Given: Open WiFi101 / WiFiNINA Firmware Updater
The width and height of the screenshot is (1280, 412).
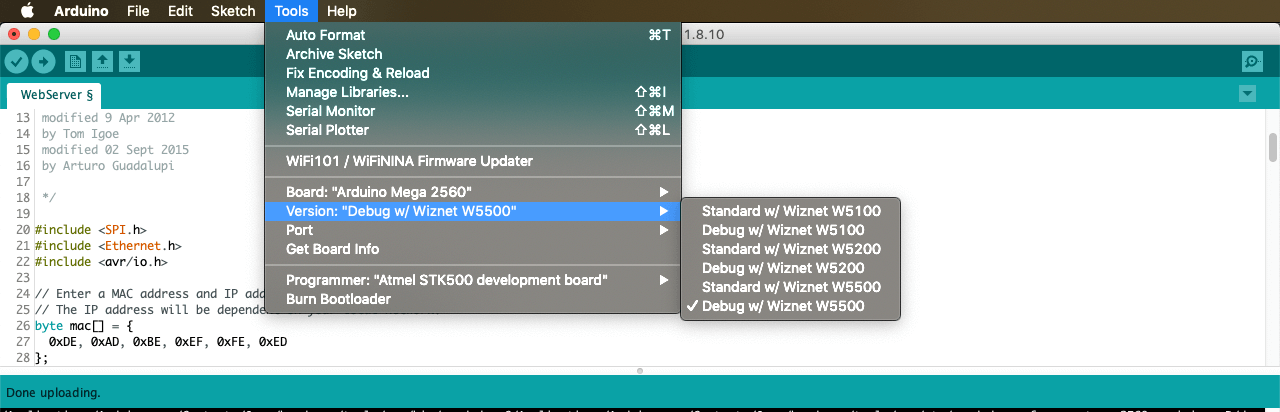Looking at the screenshot, I should [473, 161].
